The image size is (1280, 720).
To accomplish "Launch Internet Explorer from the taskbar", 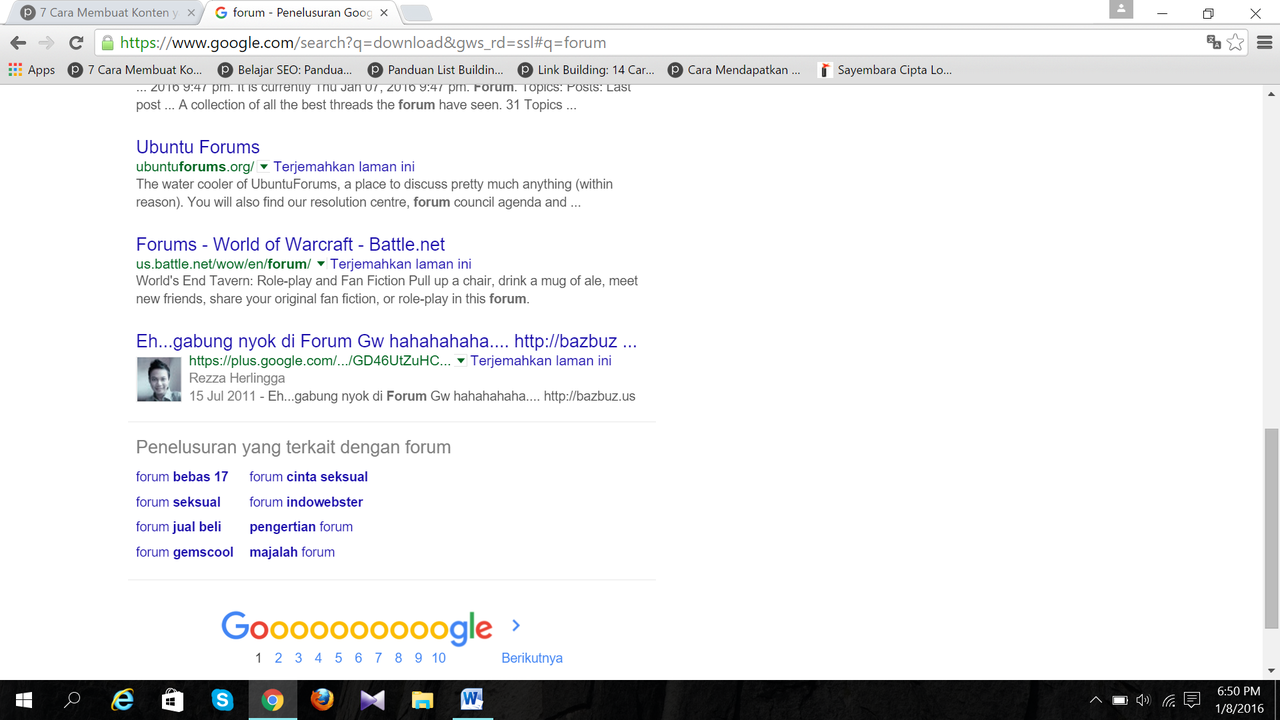I will pos(122,700).
